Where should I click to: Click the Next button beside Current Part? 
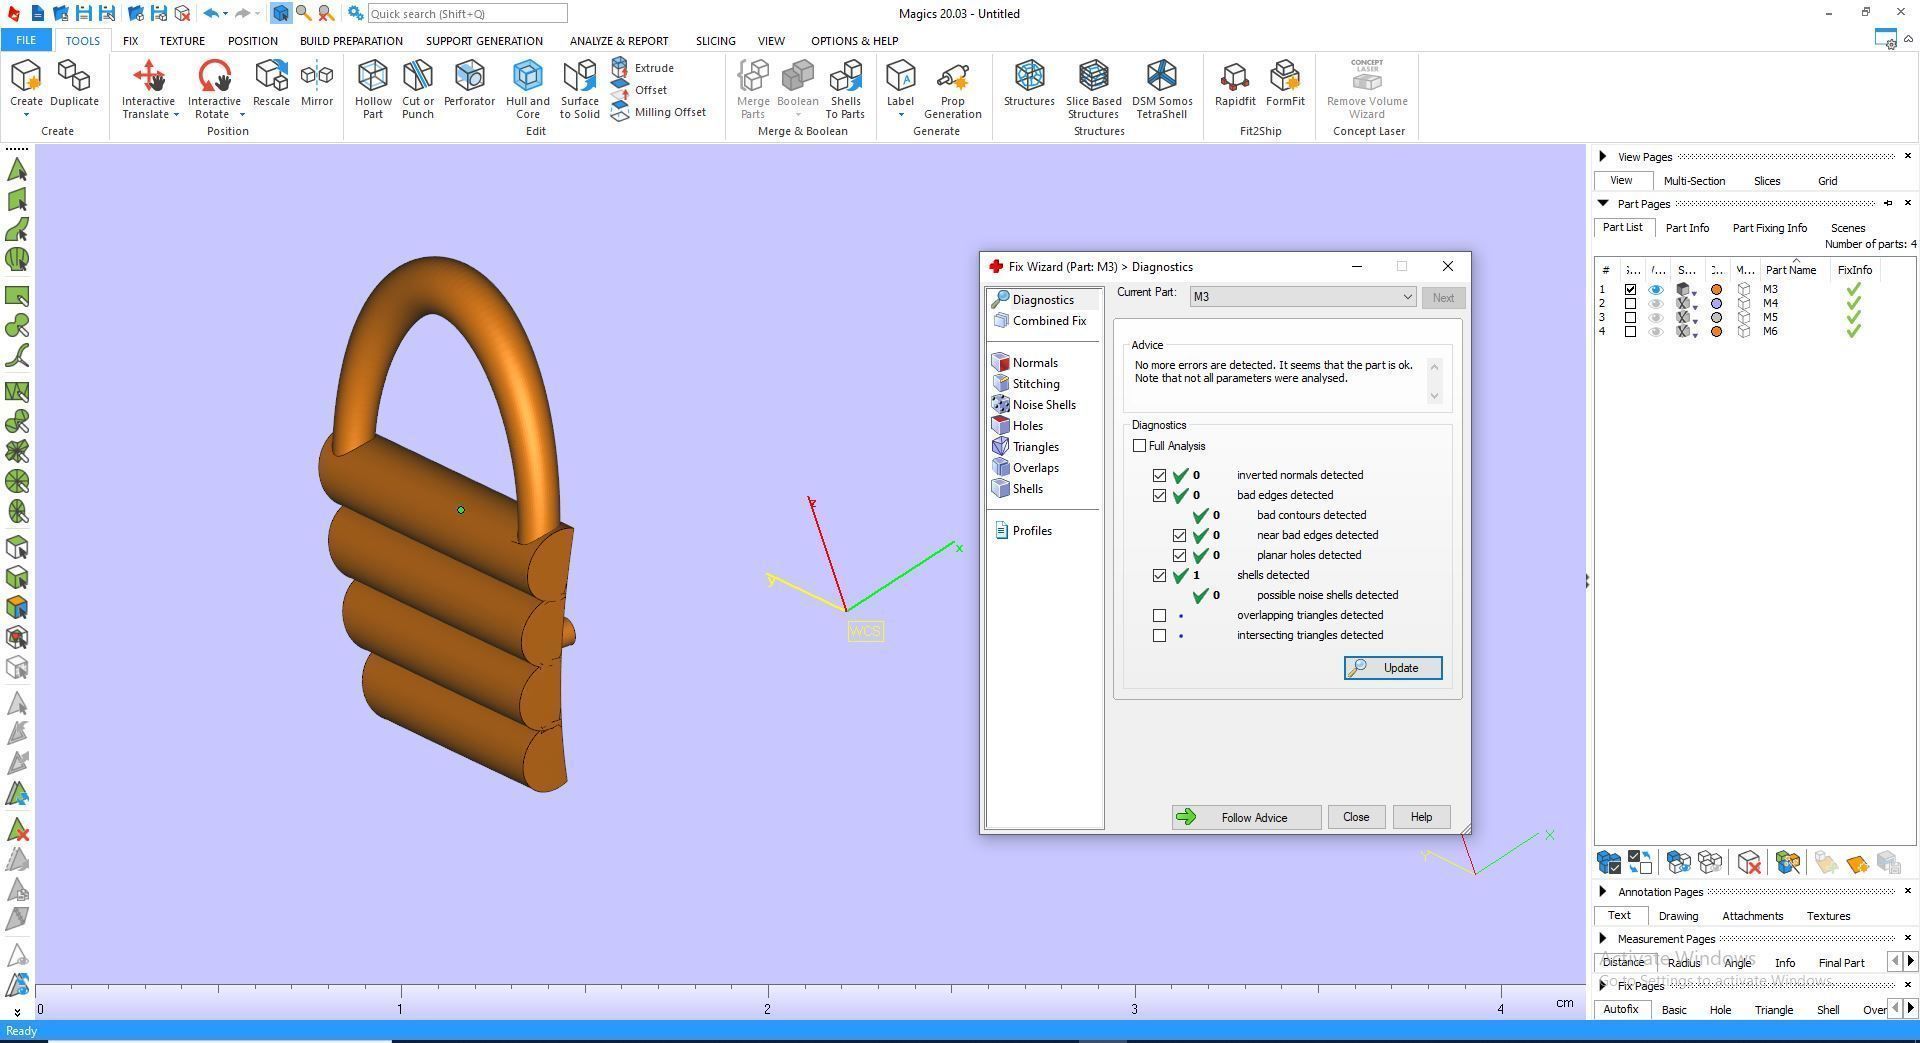click(1443, 298)
